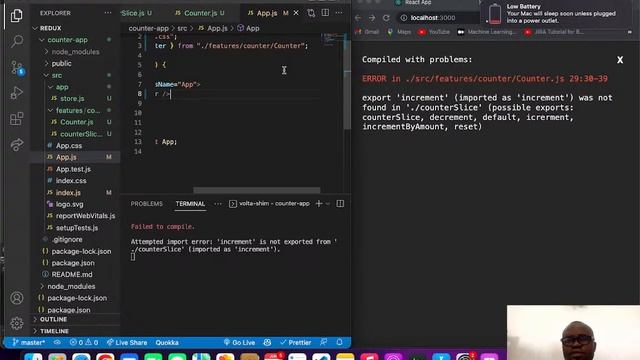Click the Maps bookmark

pyautogui.click(x=399, y=32)
